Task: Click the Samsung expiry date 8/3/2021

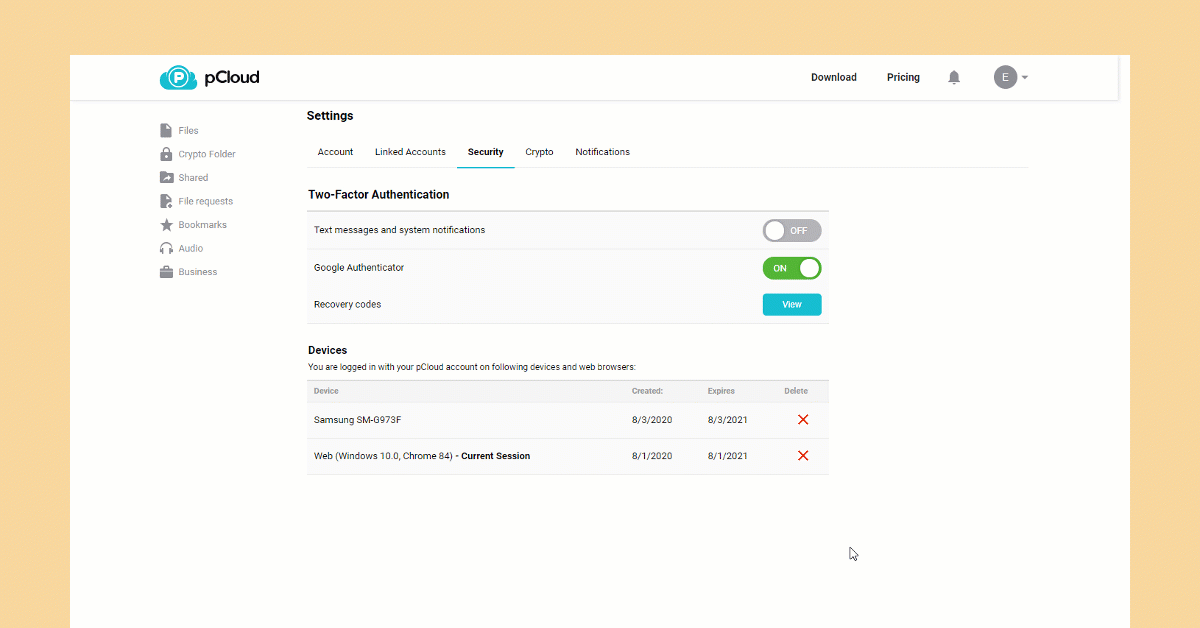Action: (727, 420)
